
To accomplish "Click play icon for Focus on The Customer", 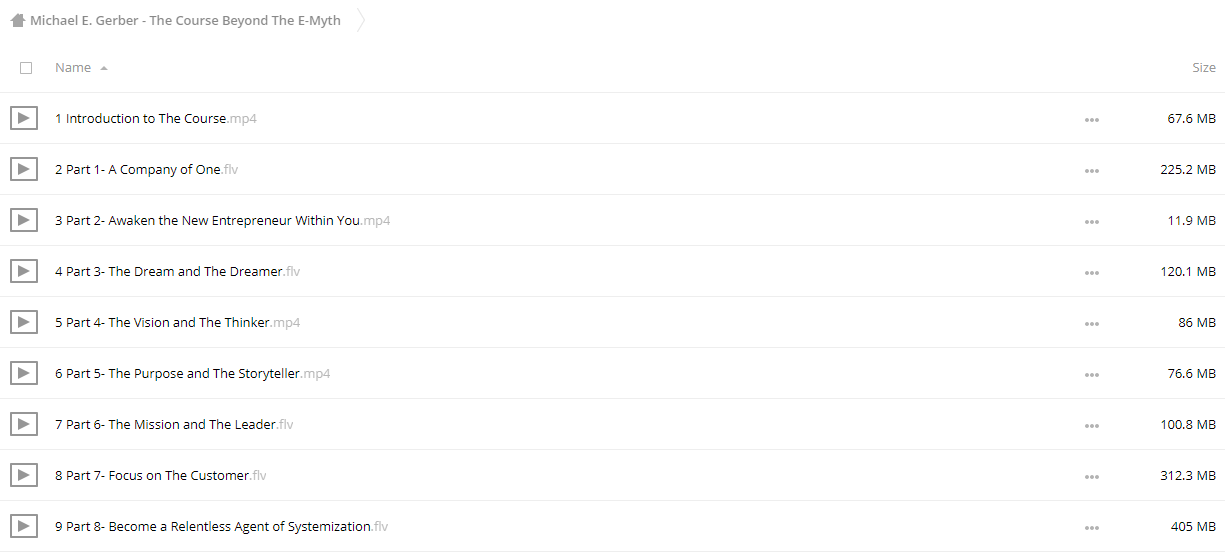I will (x=24, y=475).
